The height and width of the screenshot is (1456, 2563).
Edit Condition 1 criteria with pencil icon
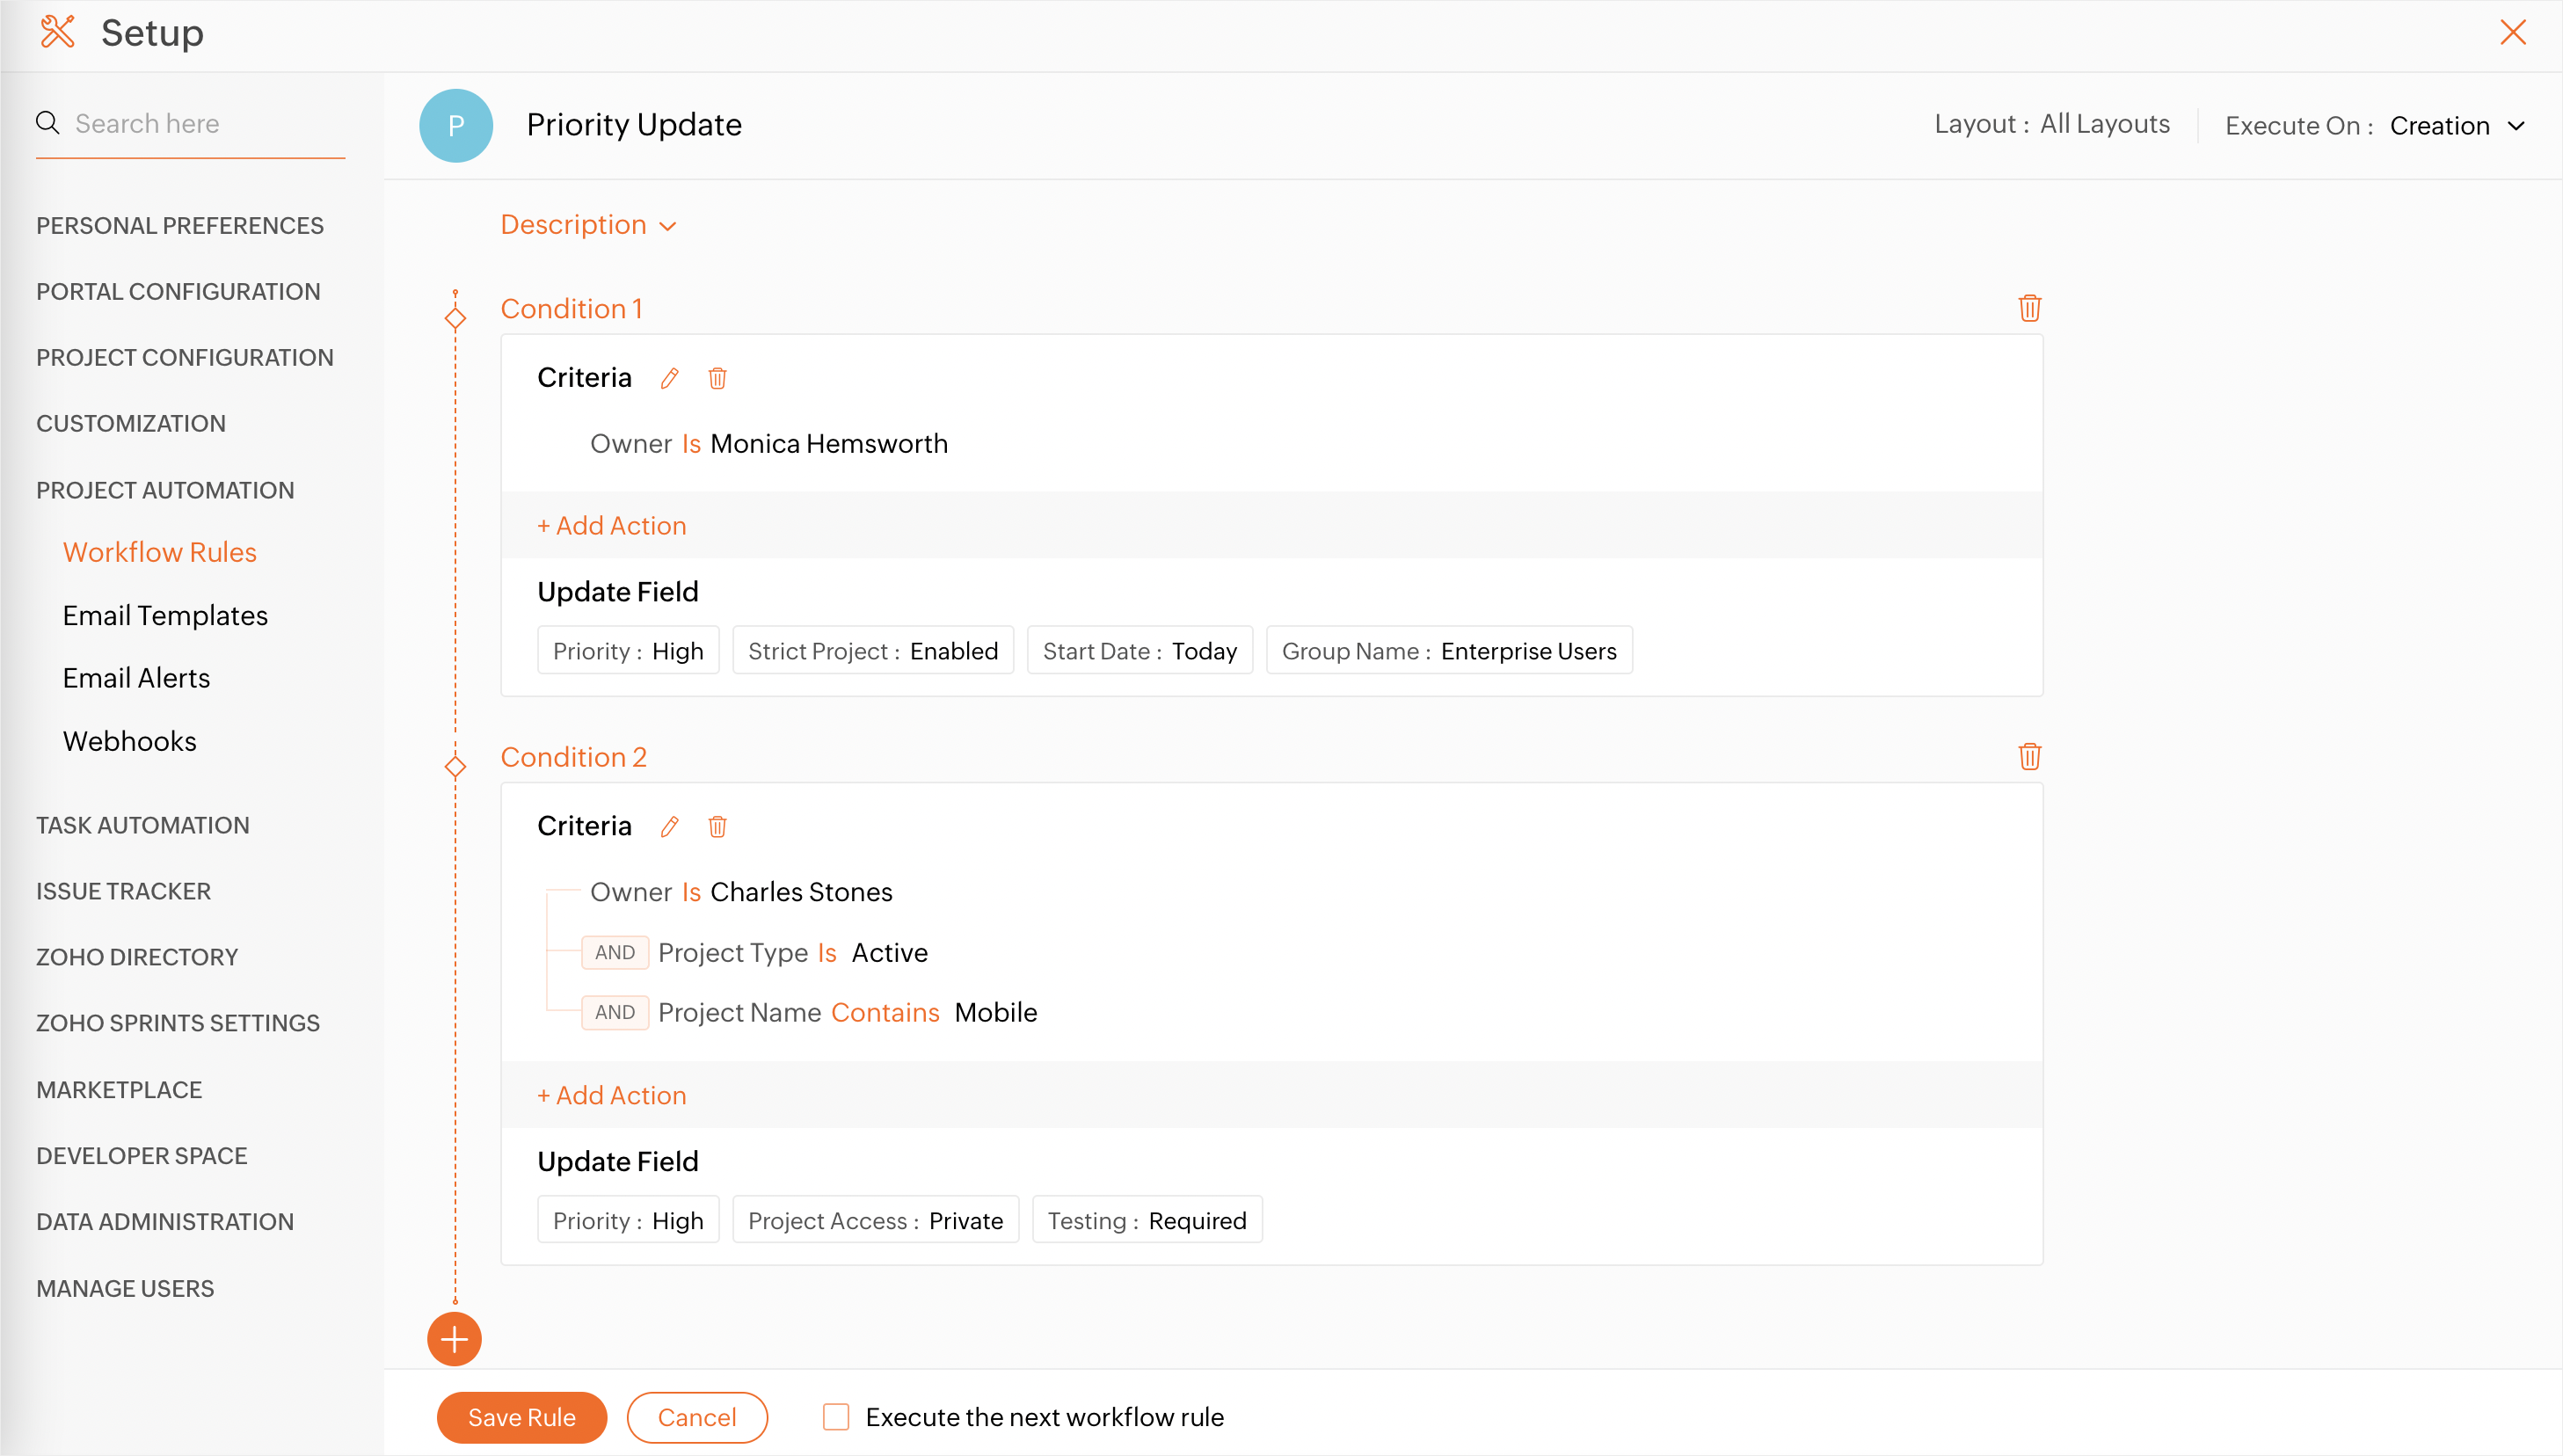click(x=669, y=378)
